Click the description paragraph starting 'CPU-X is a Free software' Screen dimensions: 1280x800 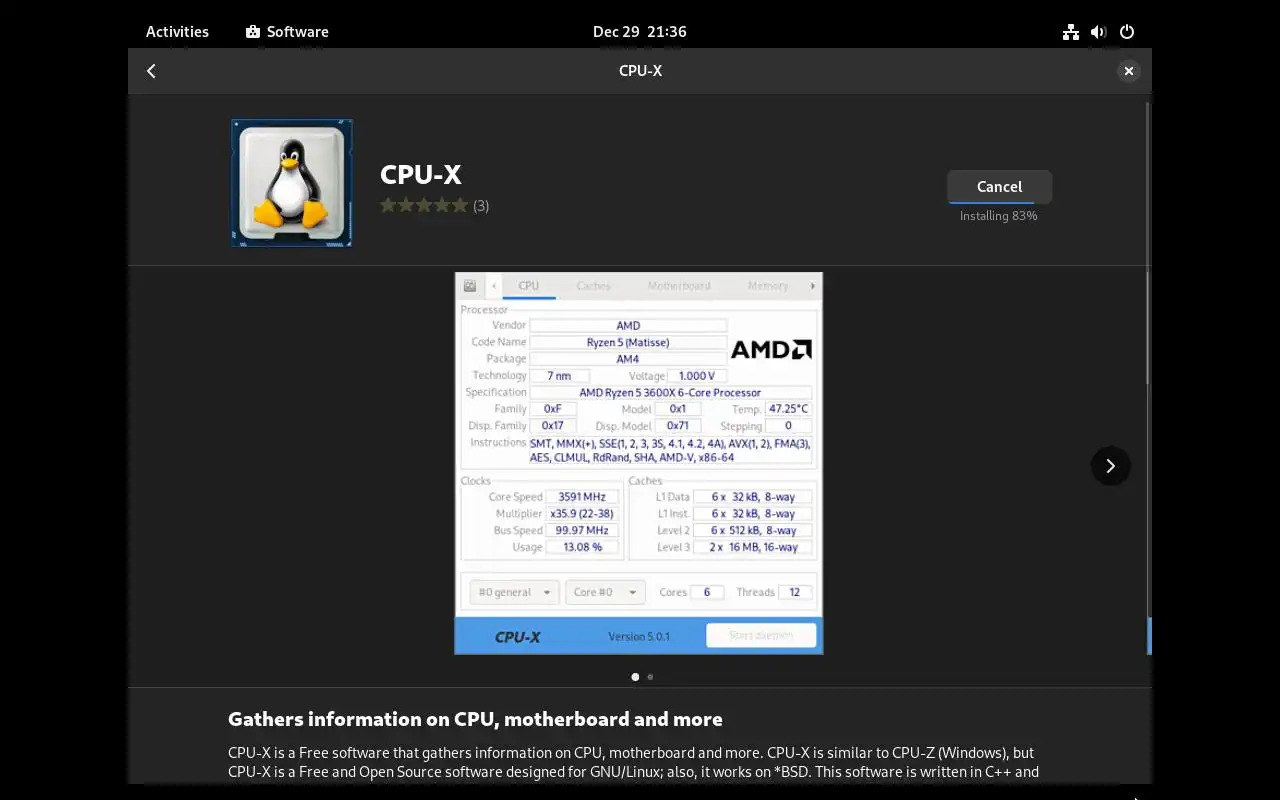[x=634, y=762]
